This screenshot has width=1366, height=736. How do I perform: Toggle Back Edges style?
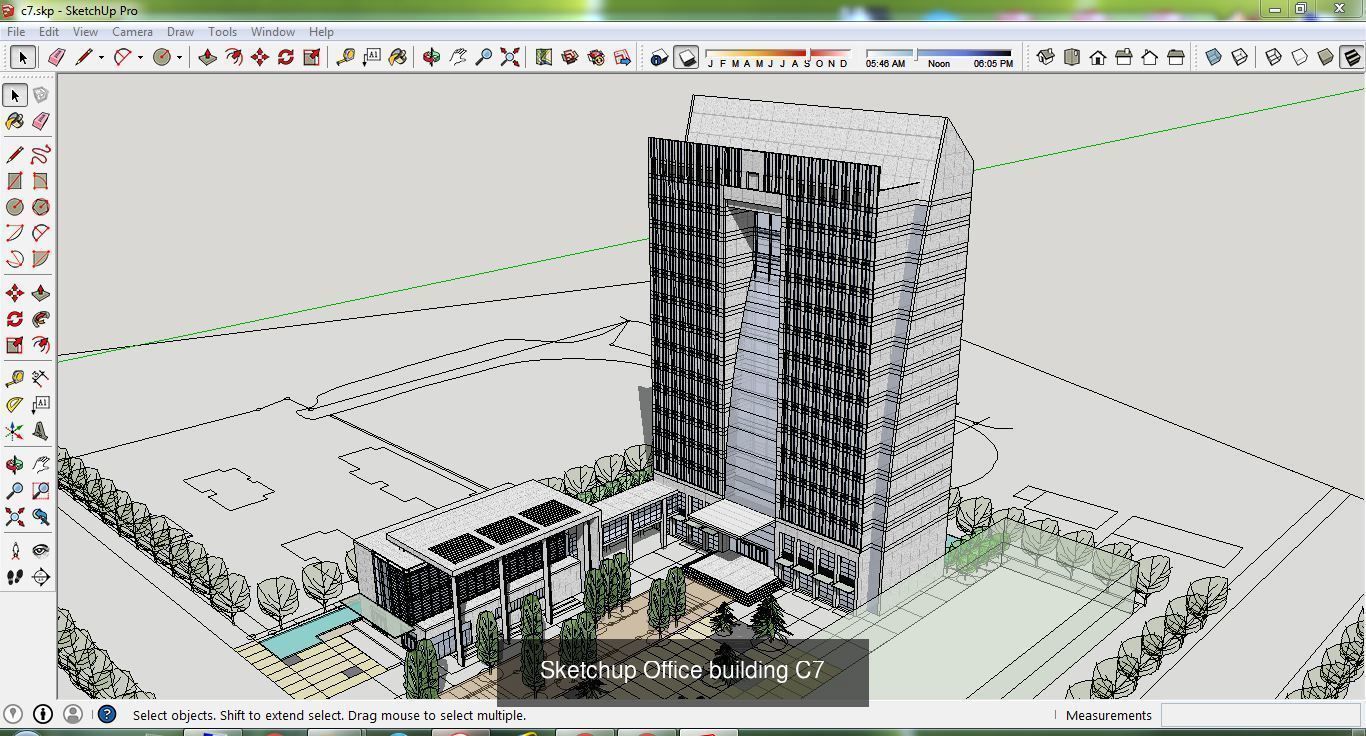pyautogui.click(x=1239, y=57)
